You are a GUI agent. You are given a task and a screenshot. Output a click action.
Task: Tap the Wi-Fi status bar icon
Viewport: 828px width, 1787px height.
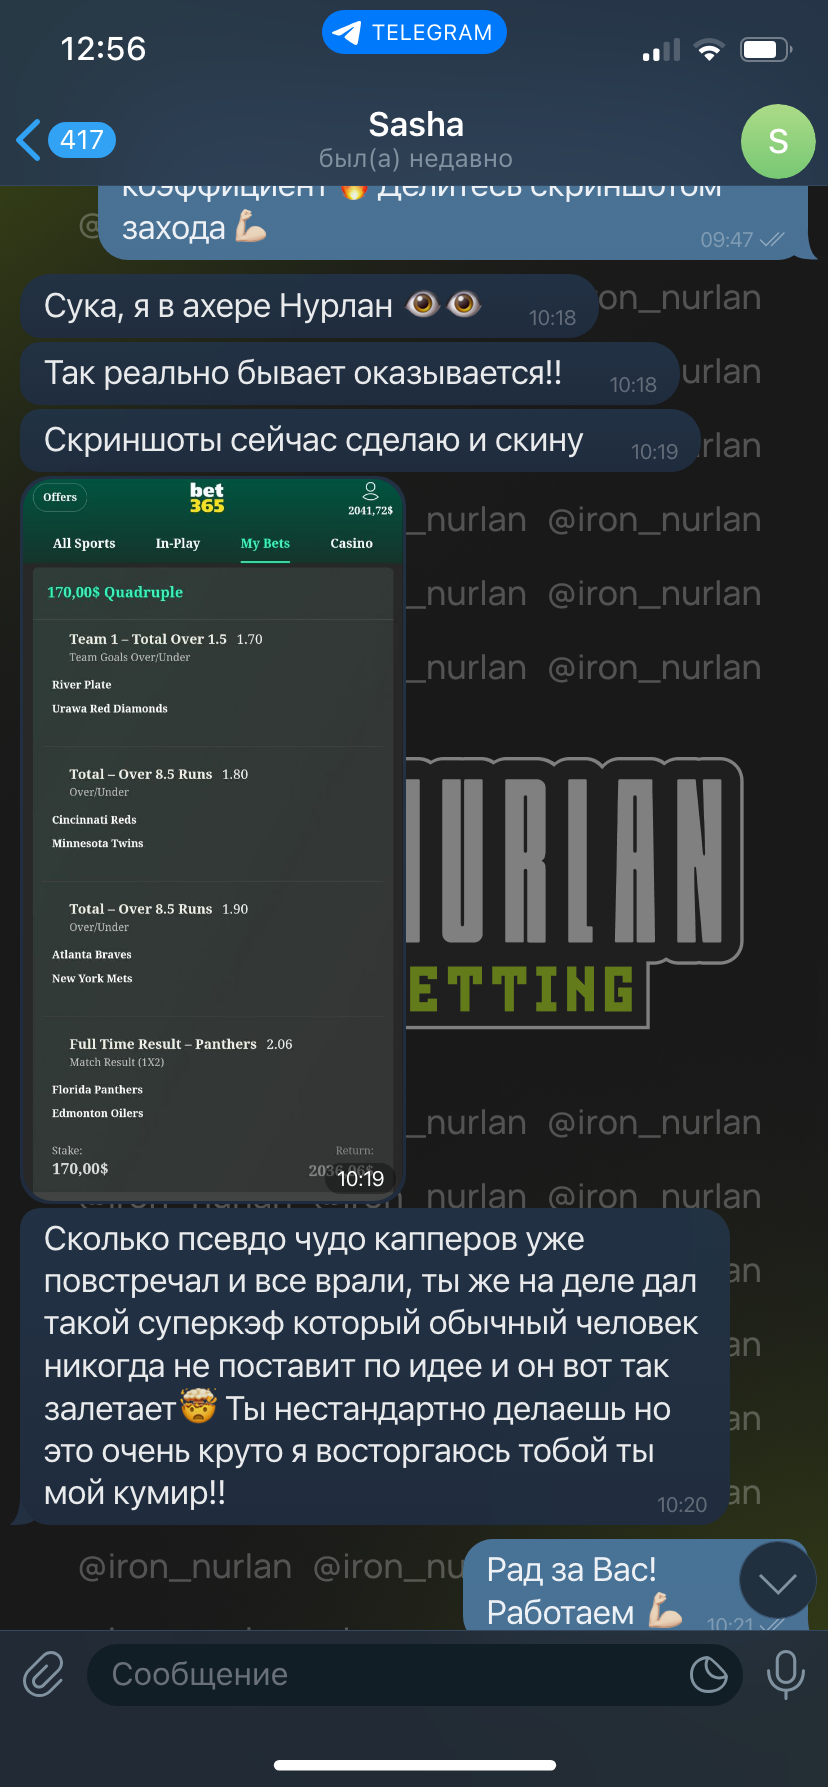[709, 50]
